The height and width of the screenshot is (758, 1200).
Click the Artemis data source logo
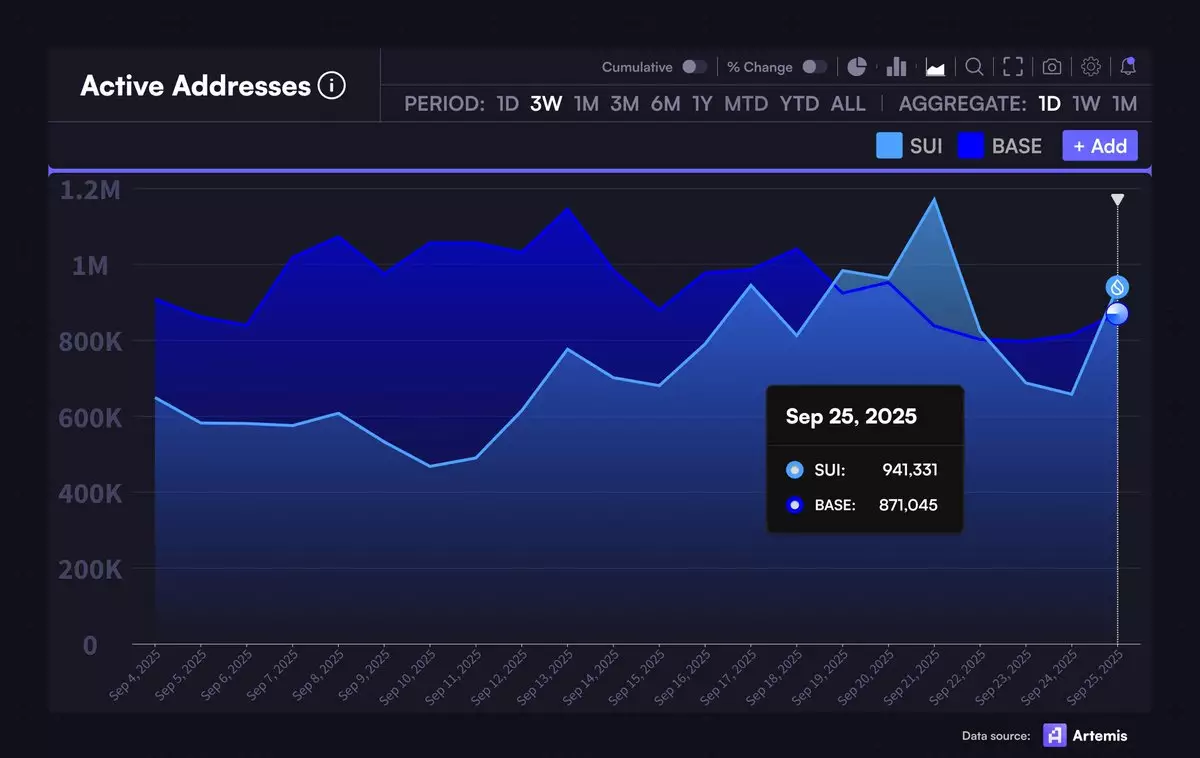(x=1055, y=735)
